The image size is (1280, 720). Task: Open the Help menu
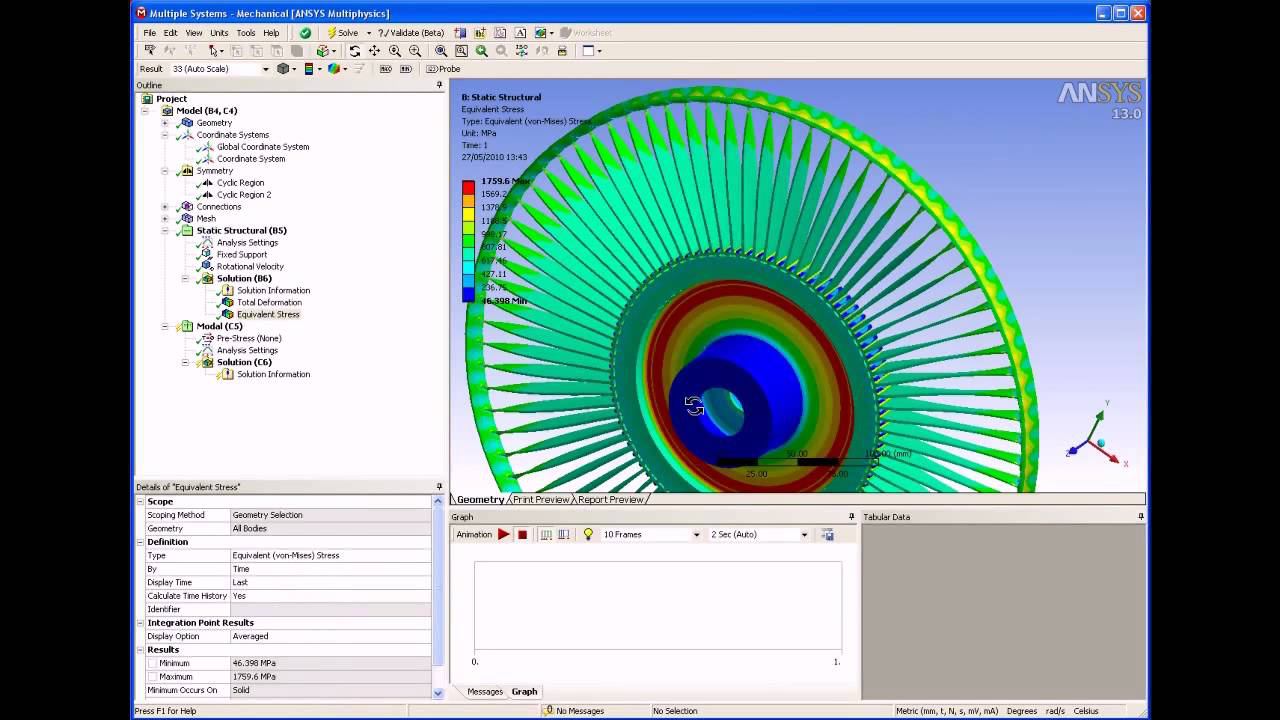271,33
